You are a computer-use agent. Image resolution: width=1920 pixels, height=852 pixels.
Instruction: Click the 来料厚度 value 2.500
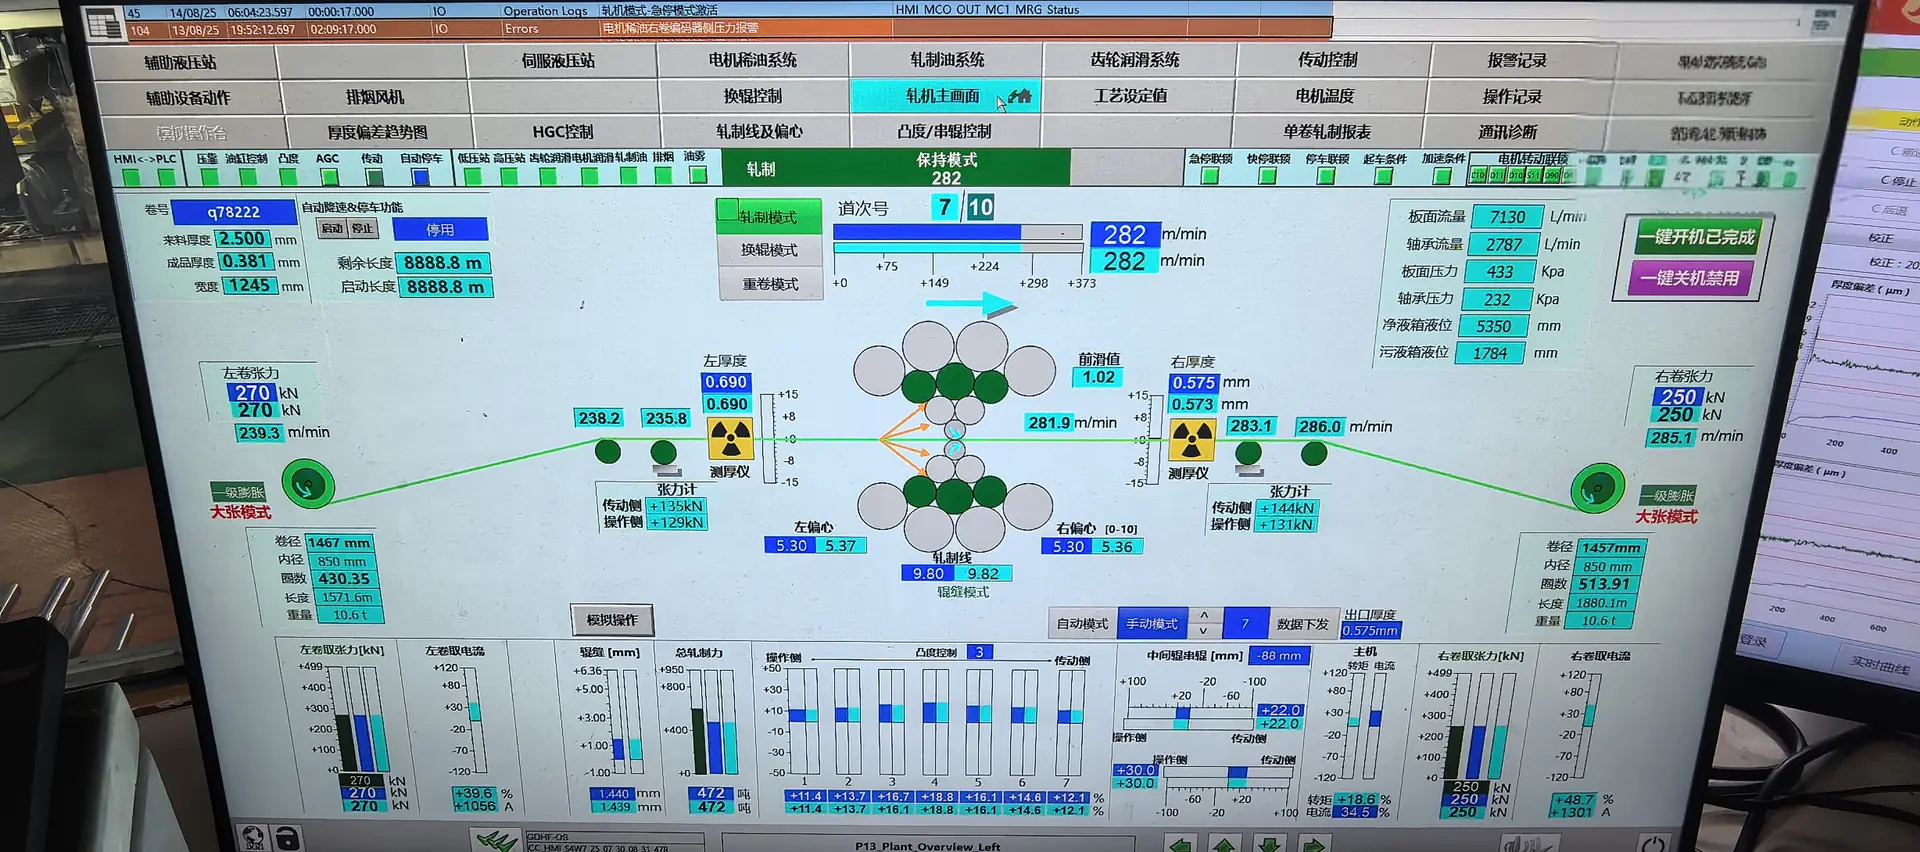(x=242, y=239)
